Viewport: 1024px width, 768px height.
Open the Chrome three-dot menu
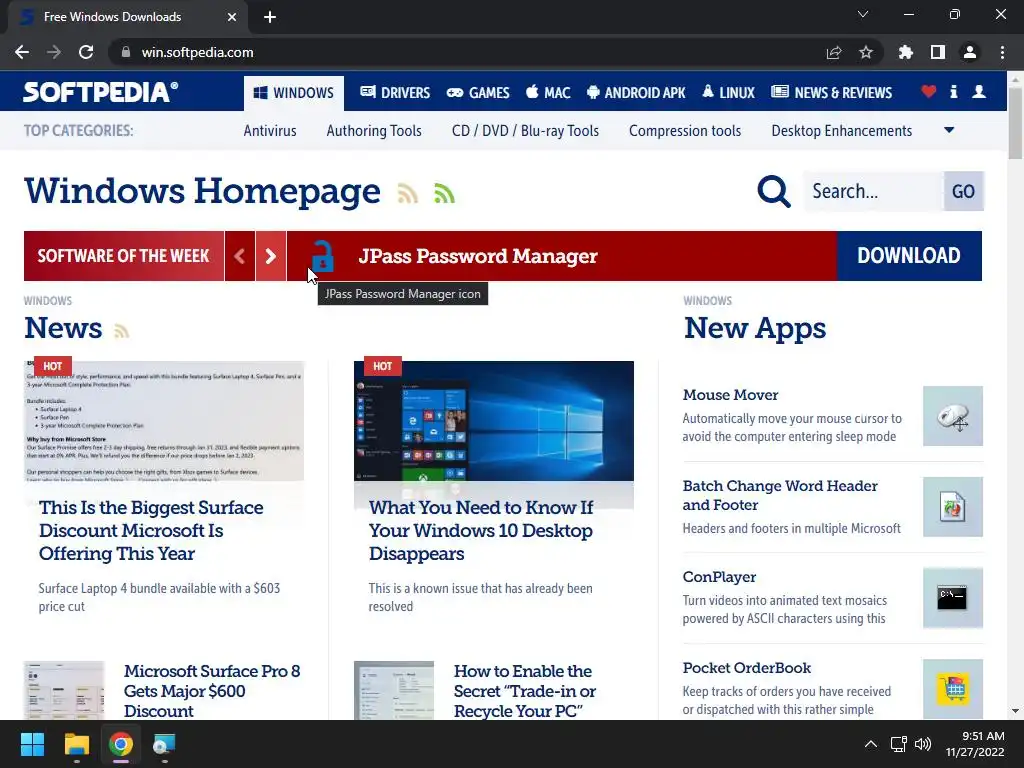[1002, 52]
